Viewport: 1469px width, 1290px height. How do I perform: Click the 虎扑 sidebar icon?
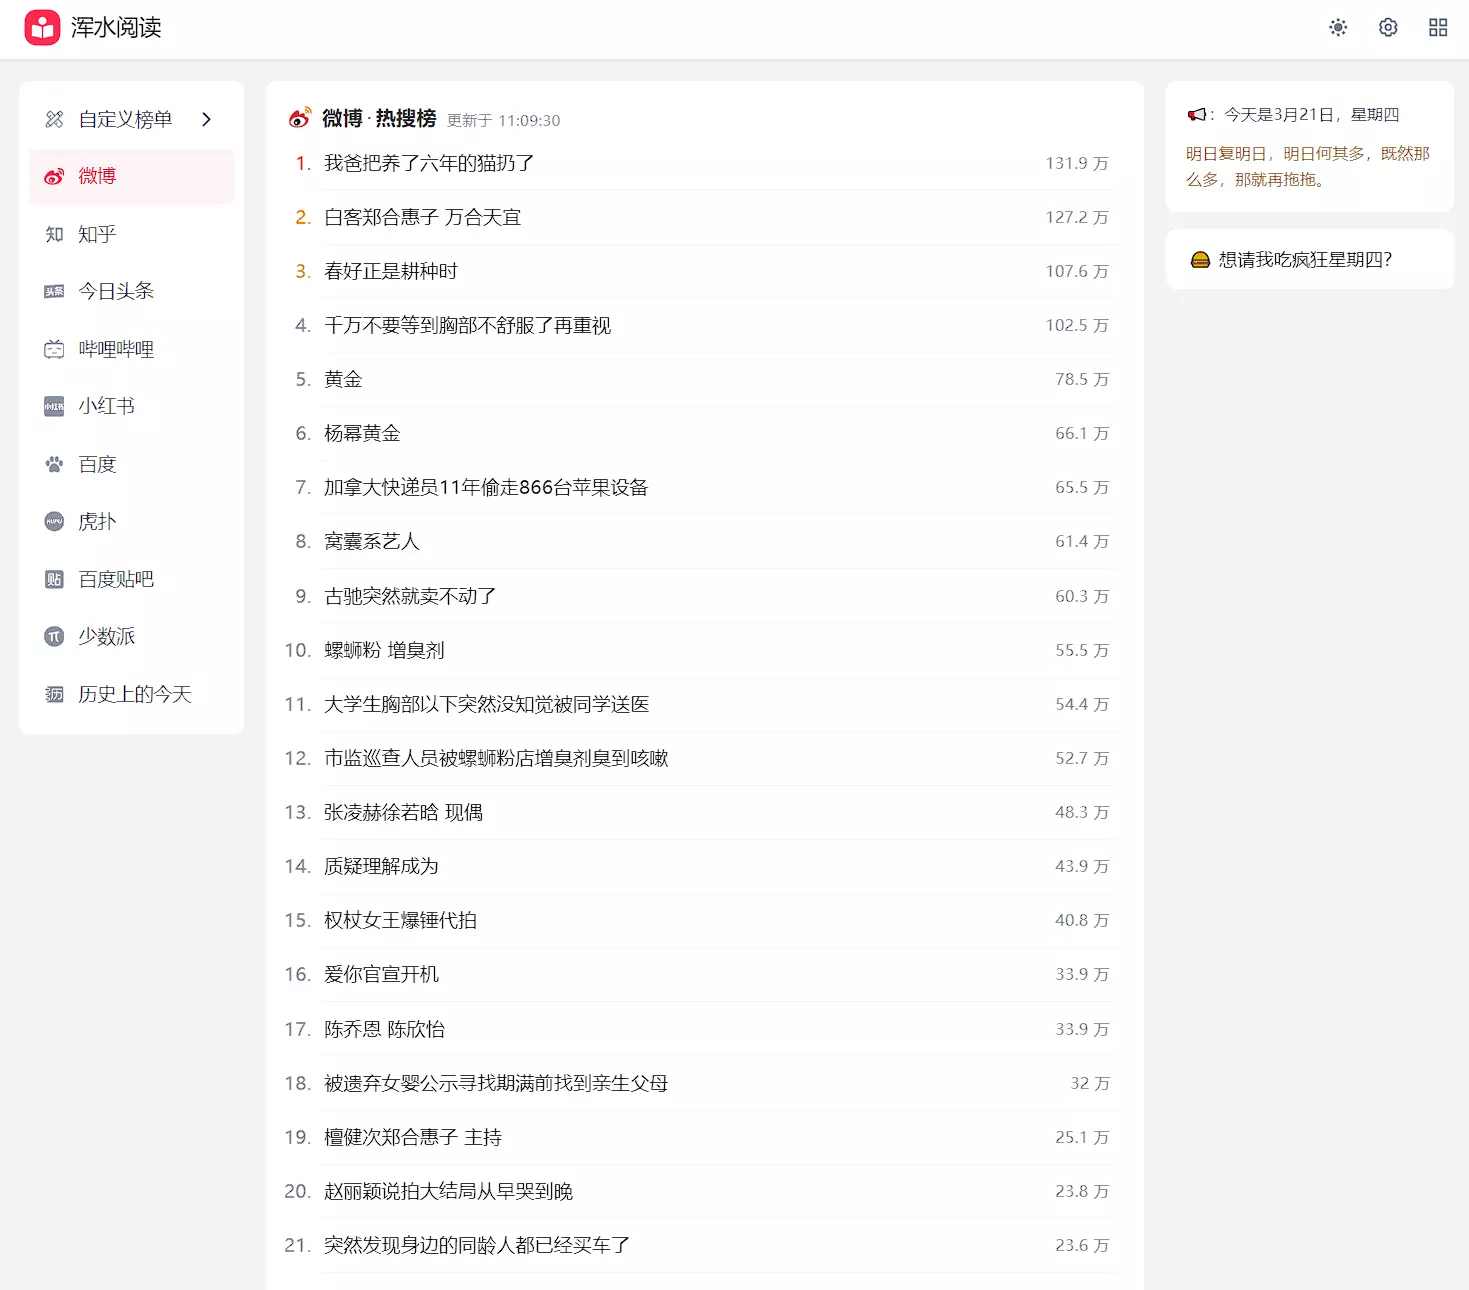(54, 522)
